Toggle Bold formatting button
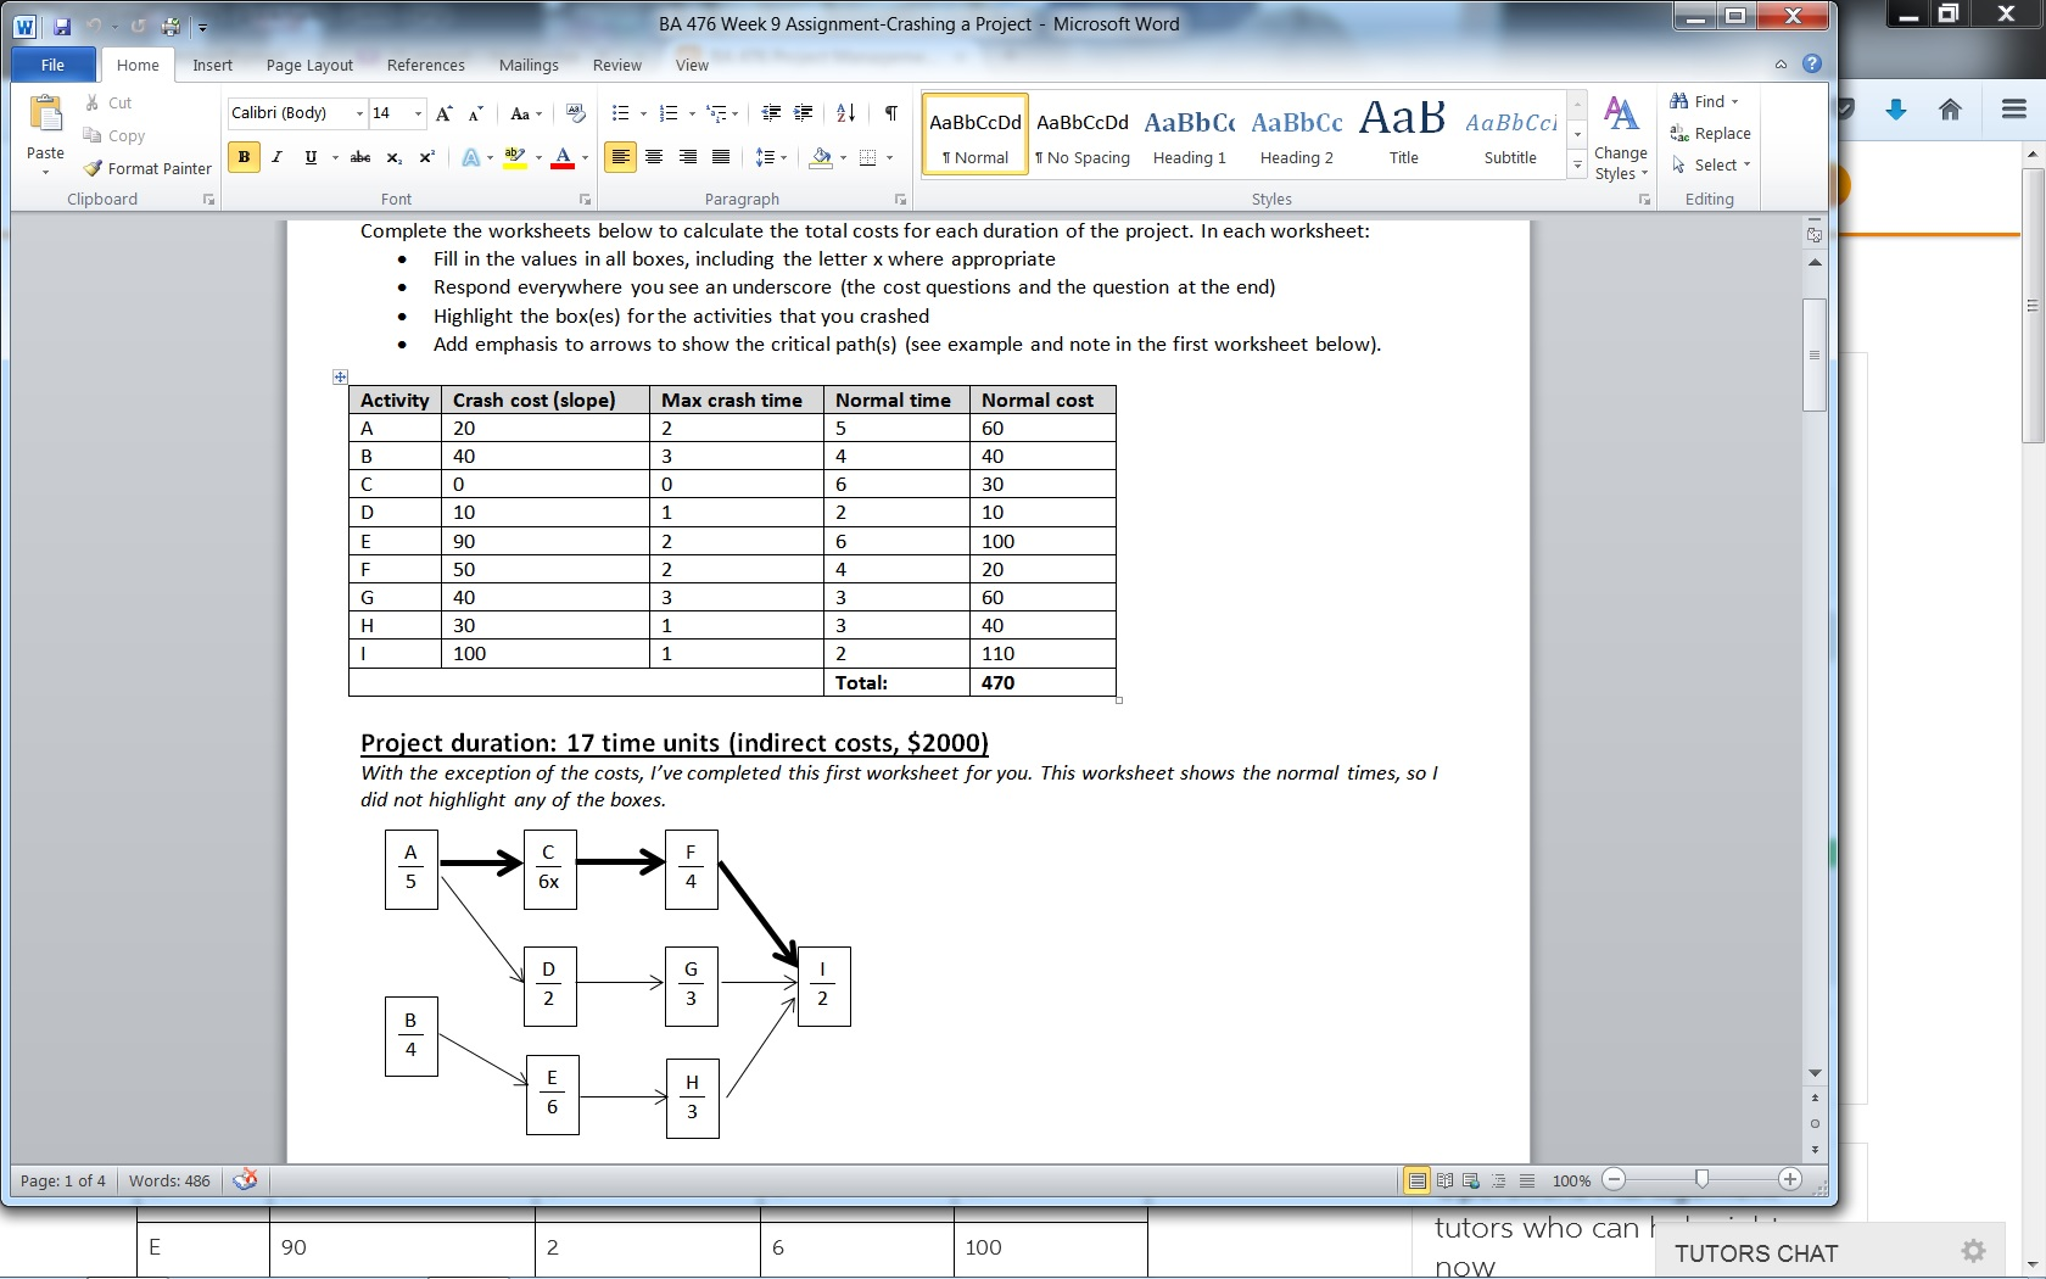The width and height of the screenshot is (2046, 1279). [x=243, y=158]
